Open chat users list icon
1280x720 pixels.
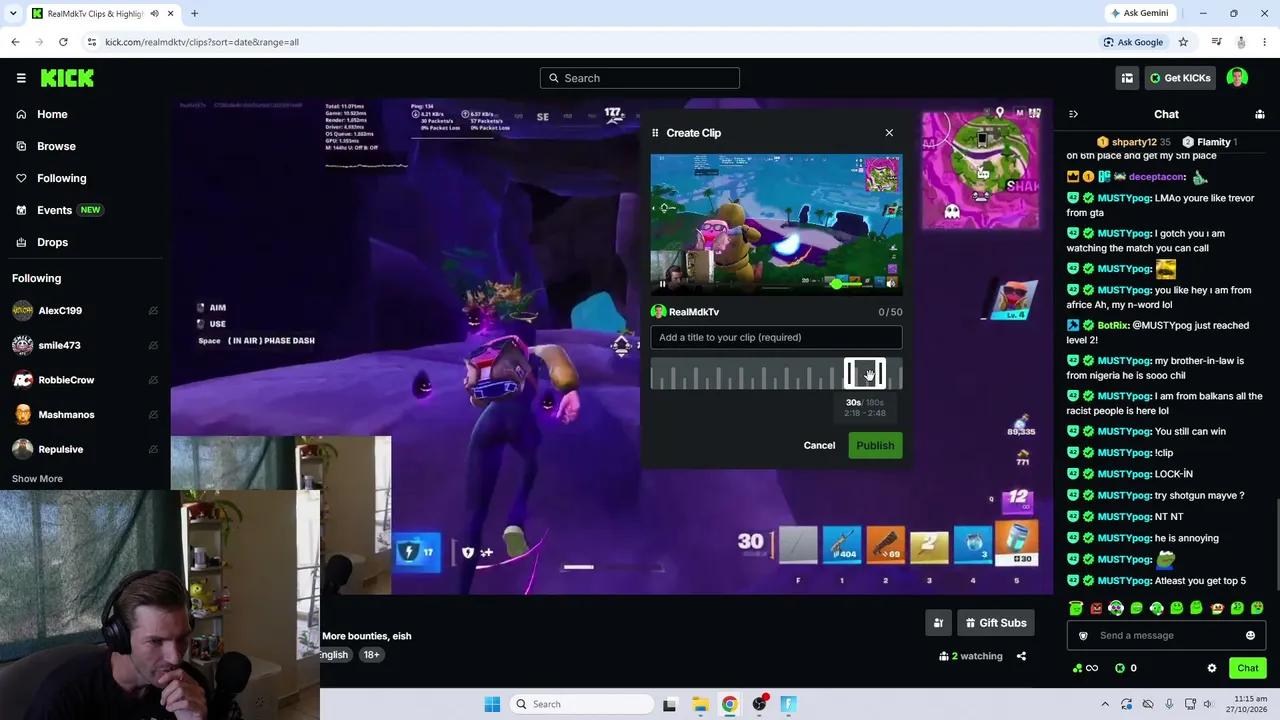[1260, 114]
